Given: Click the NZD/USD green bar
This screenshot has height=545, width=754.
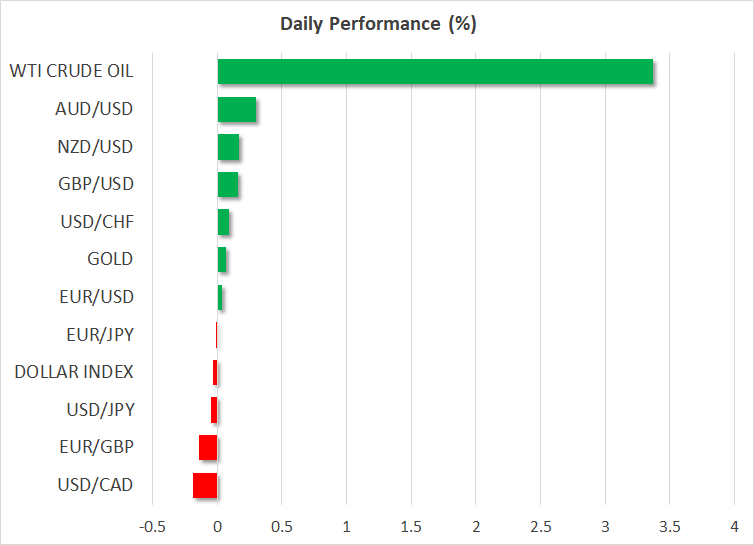Looking at the screenshot, I should pyautogui.click(x=228, y=147).
